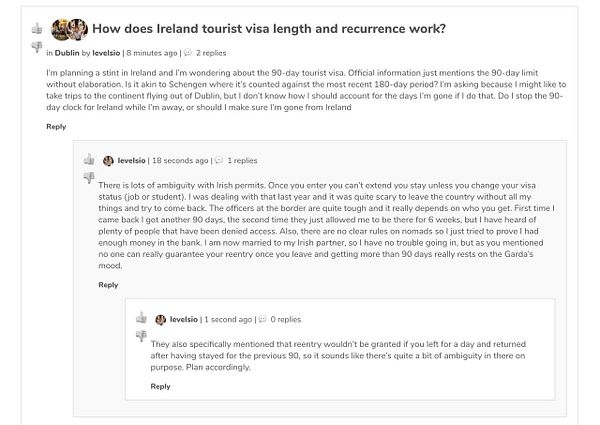
Task: Click the '18 seconds ago' timestamp
Action: click(180, 160)
